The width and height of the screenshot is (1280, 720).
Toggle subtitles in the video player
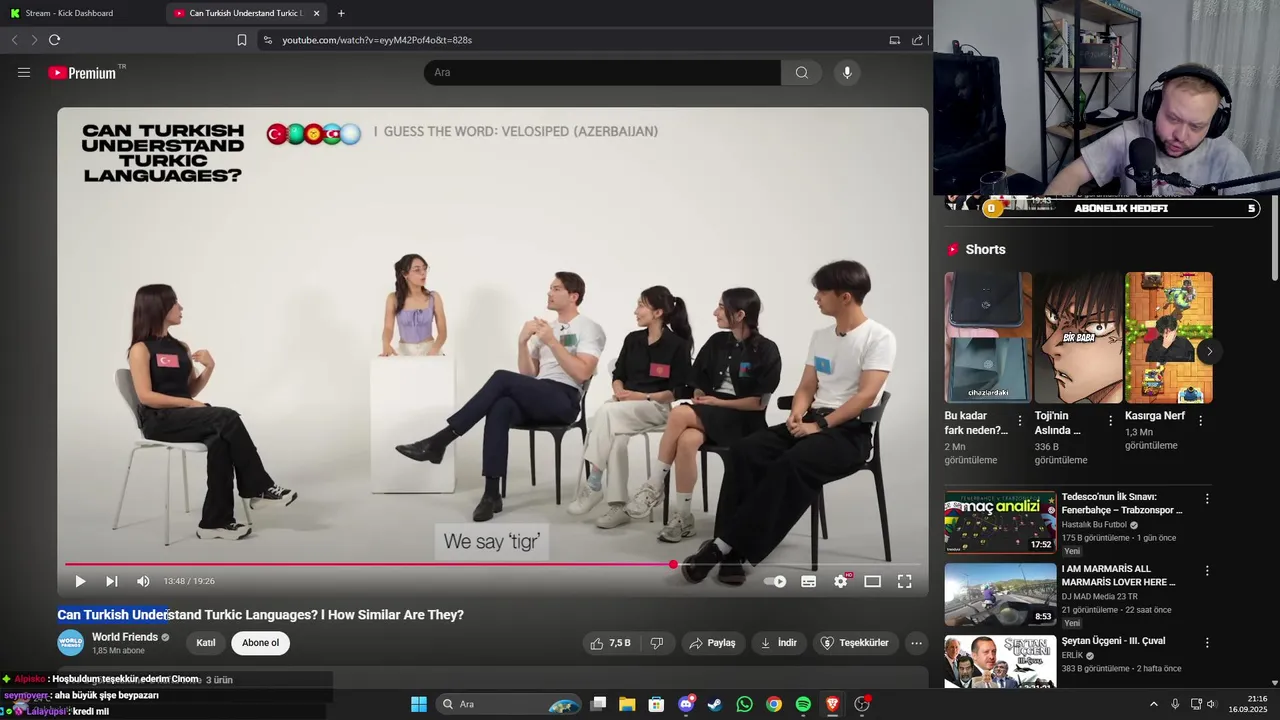808,581
